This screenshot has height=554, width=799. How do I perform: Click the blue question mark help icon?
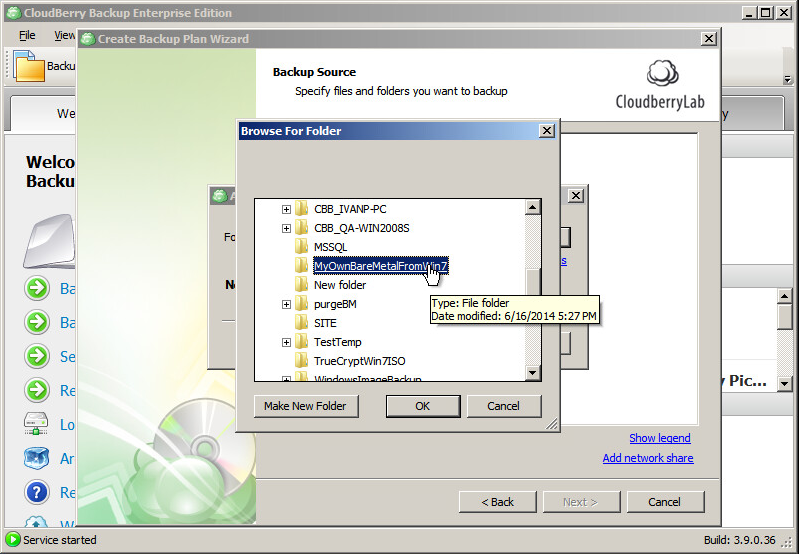(x=37, y=492)
